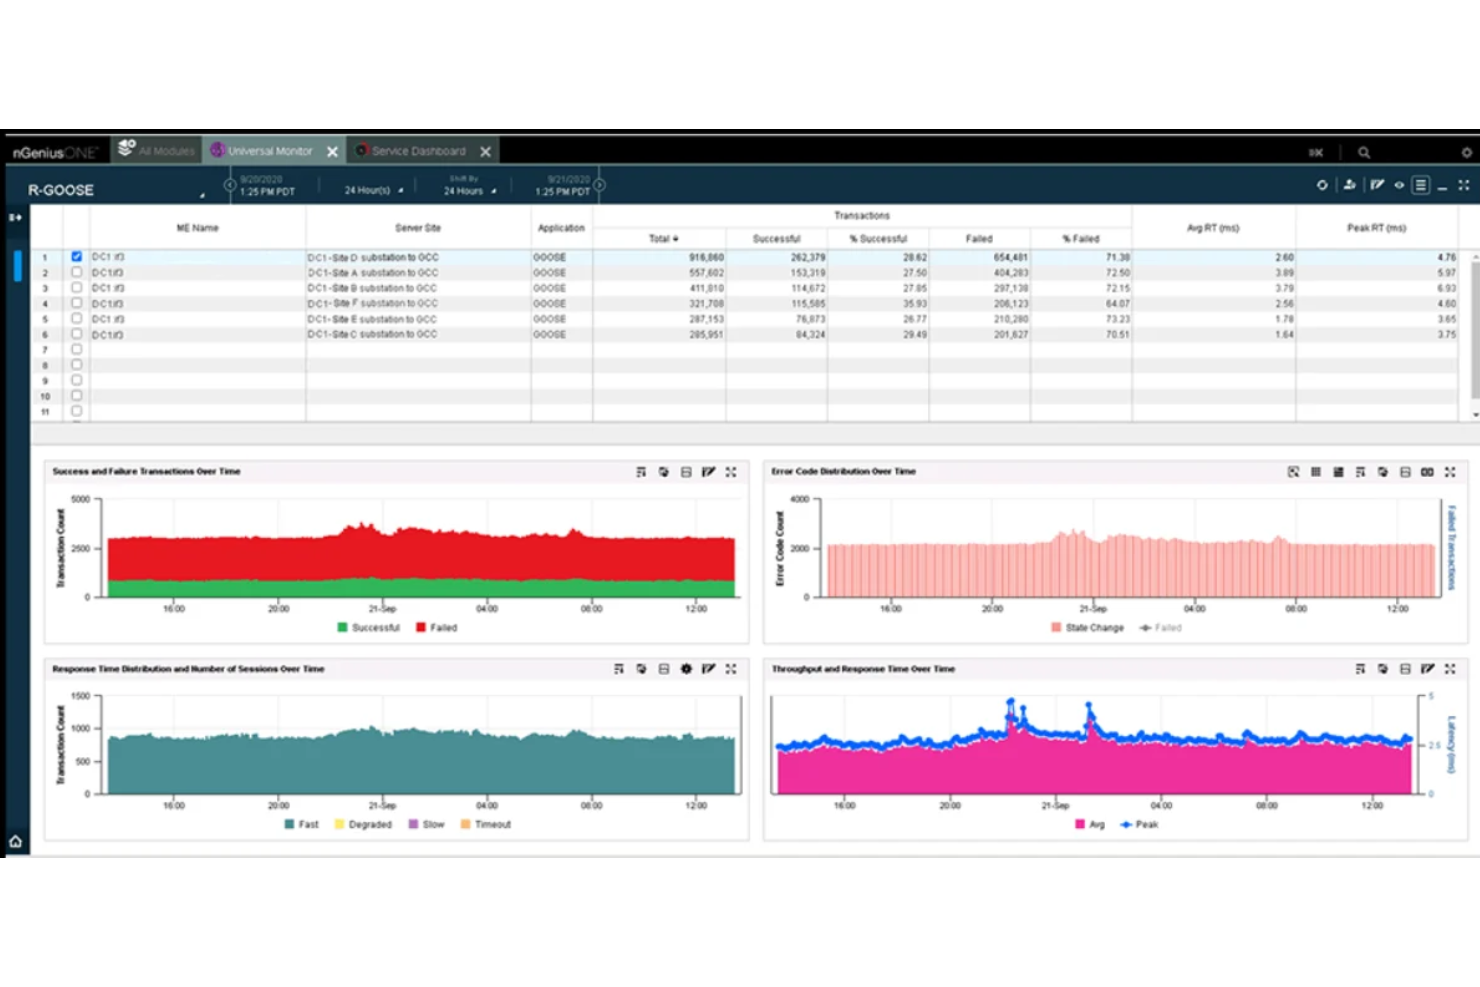Open the search in the top bar
This screenshot has height=987, width=1480.
[x=1364, y=151]
